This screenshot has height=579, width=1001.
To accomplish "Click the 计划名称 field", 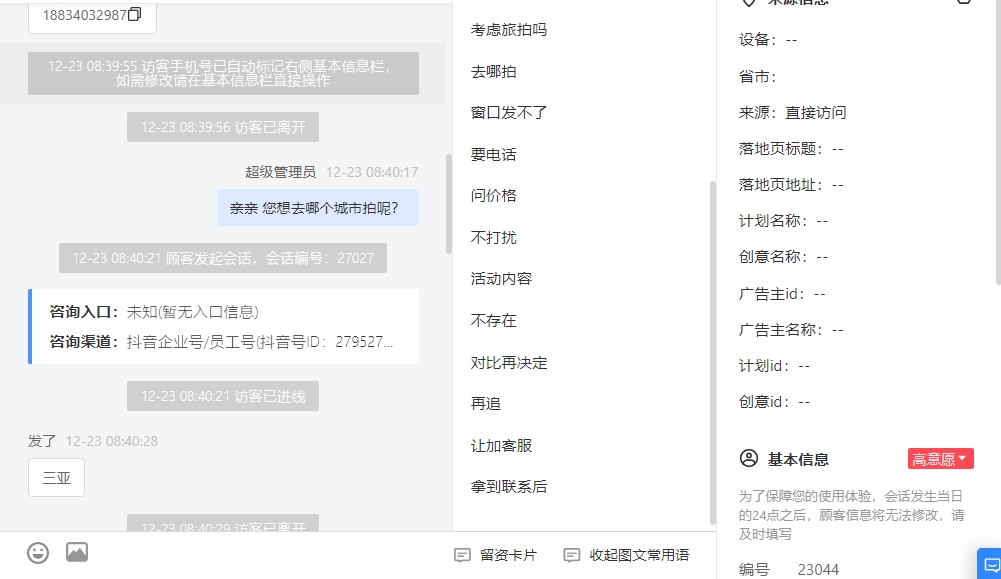I will click(783, 221).
